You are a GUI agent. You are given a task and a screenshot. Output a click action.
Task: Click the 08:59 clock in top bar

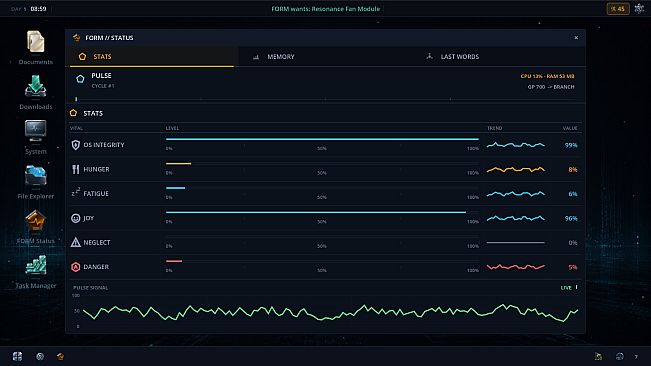pos(38,9)
